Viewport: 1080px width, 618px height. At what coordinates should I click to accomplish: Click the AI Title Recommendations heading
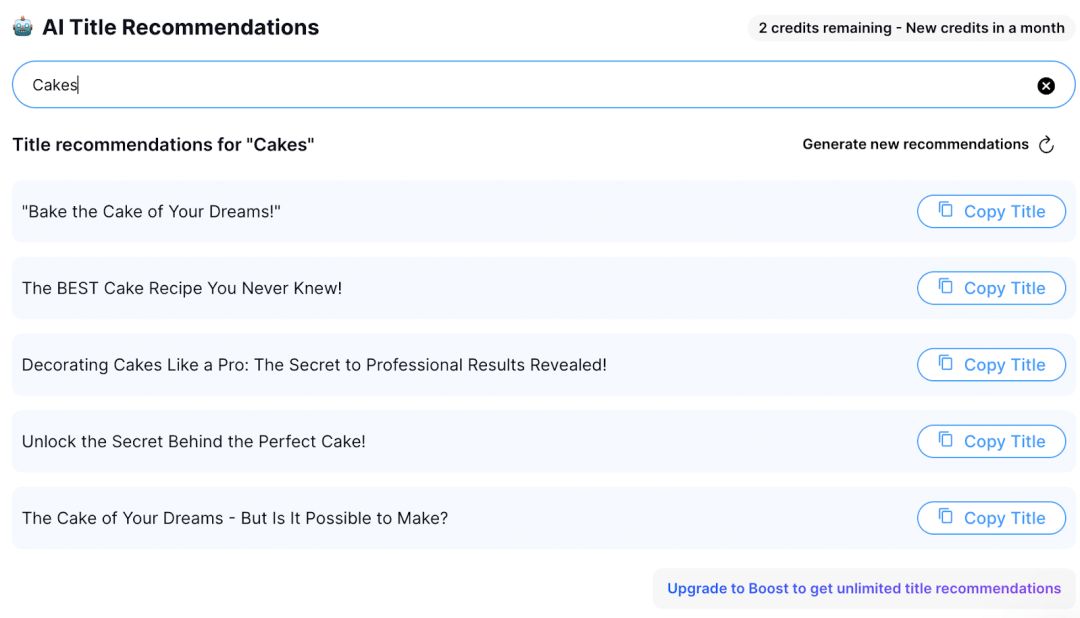click(180, 27)
